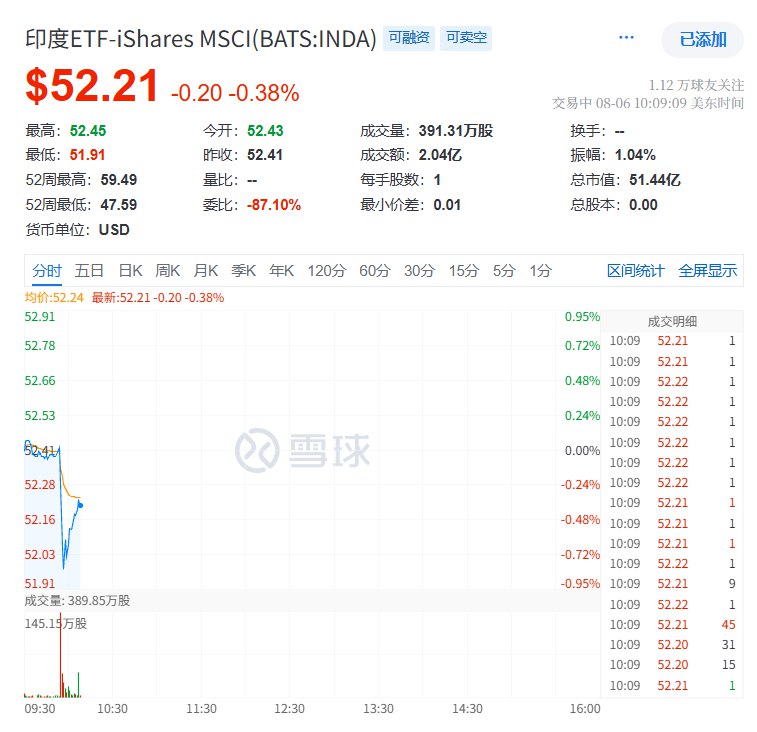Image resolution: width=757 pixels, height=732 pixels.
Task: Select the 30分 interval tab
Action: (420, 270)
